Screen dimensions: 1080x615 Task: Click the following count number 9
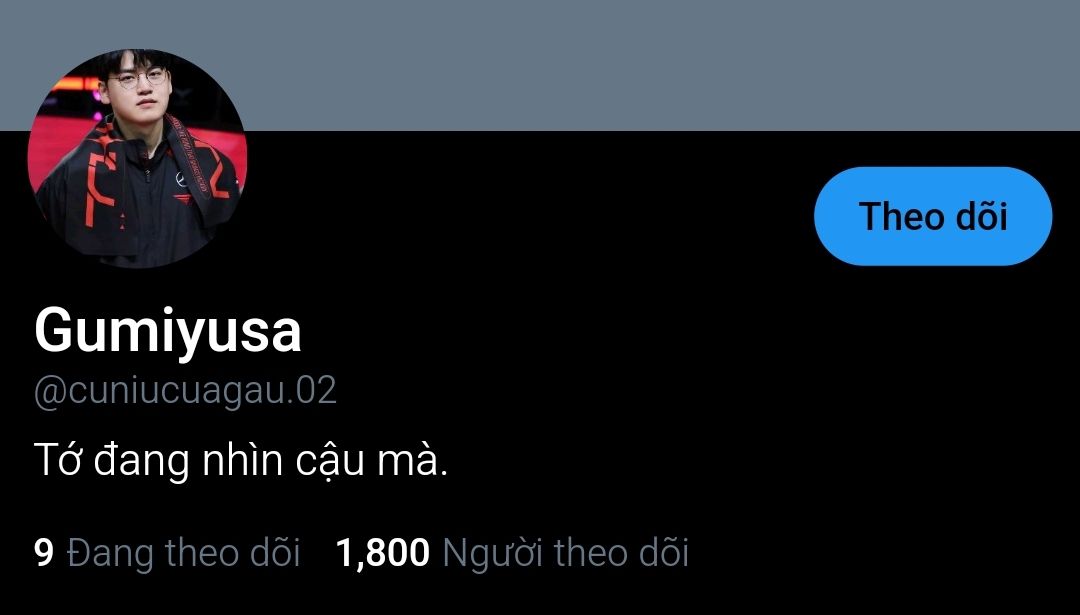pos(43,553)
